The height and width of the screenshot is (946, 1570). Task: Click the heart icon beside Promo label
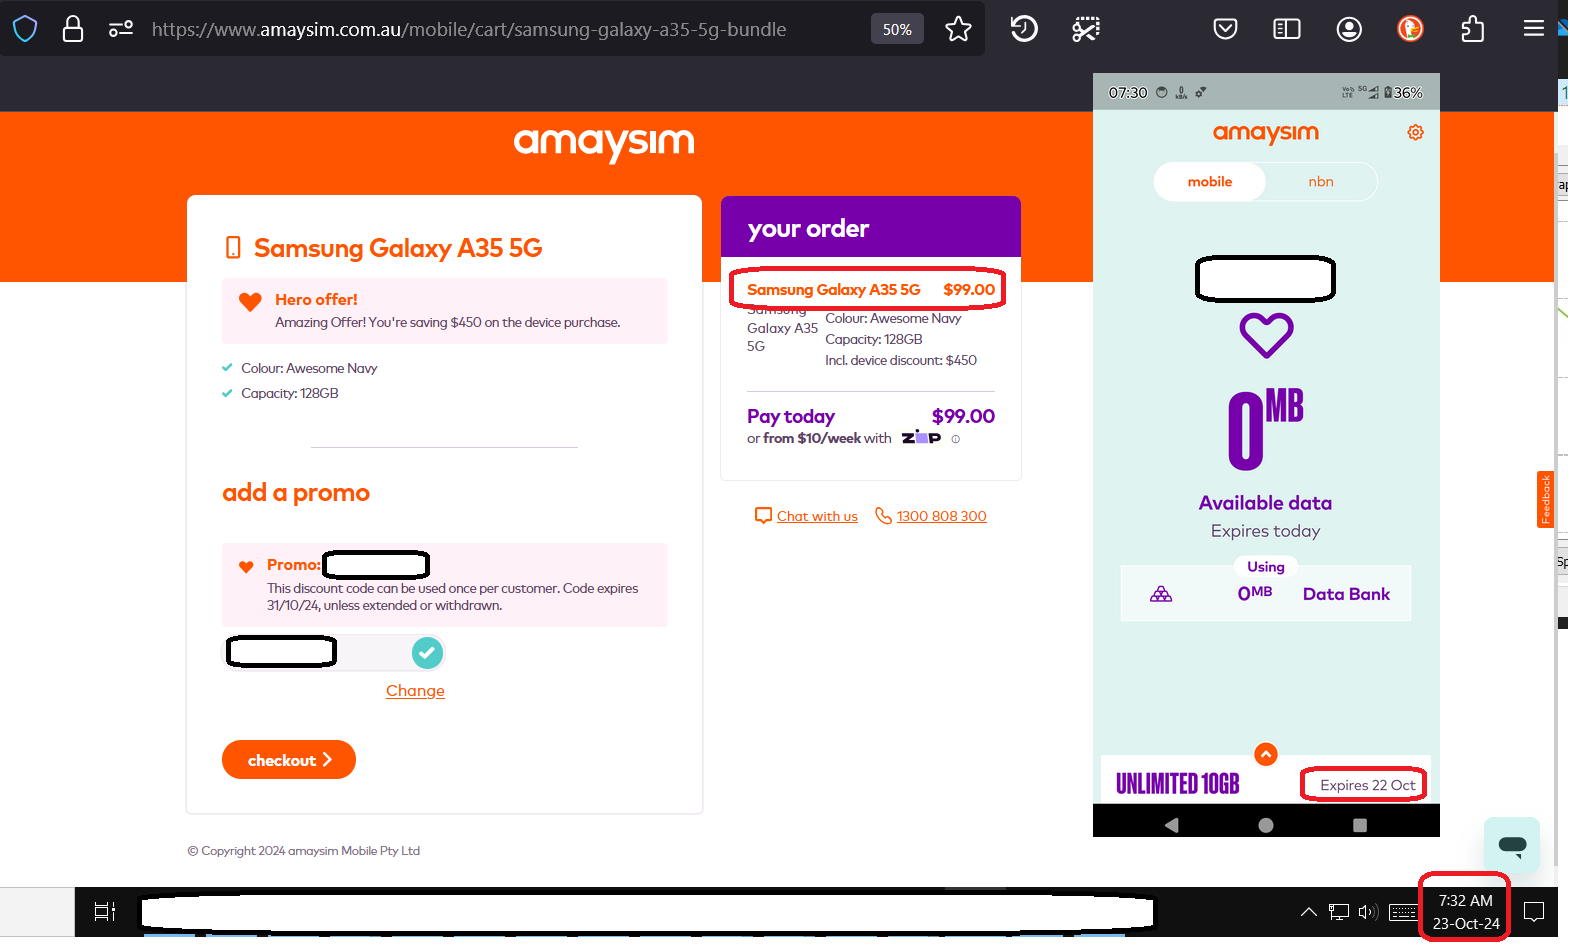[x=246, y=566]
